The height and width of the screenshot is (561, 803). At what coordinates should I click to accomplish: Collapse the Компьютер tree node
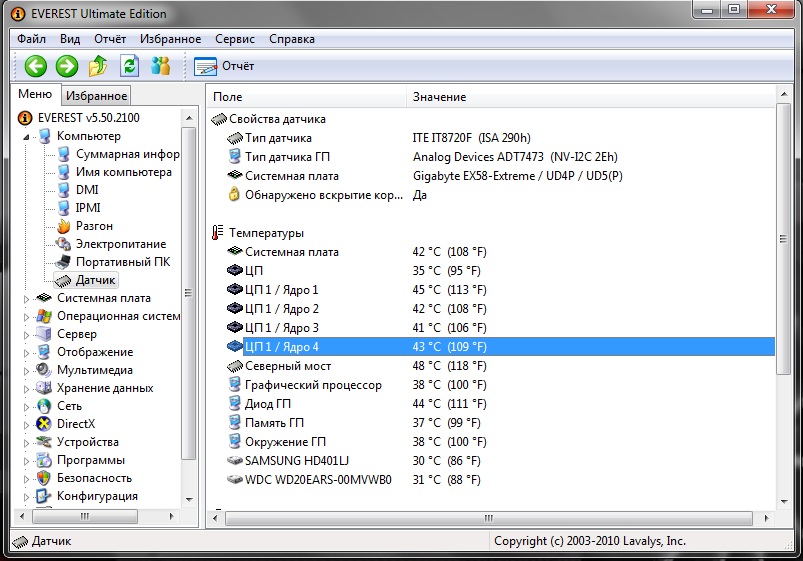coord(27,136)
